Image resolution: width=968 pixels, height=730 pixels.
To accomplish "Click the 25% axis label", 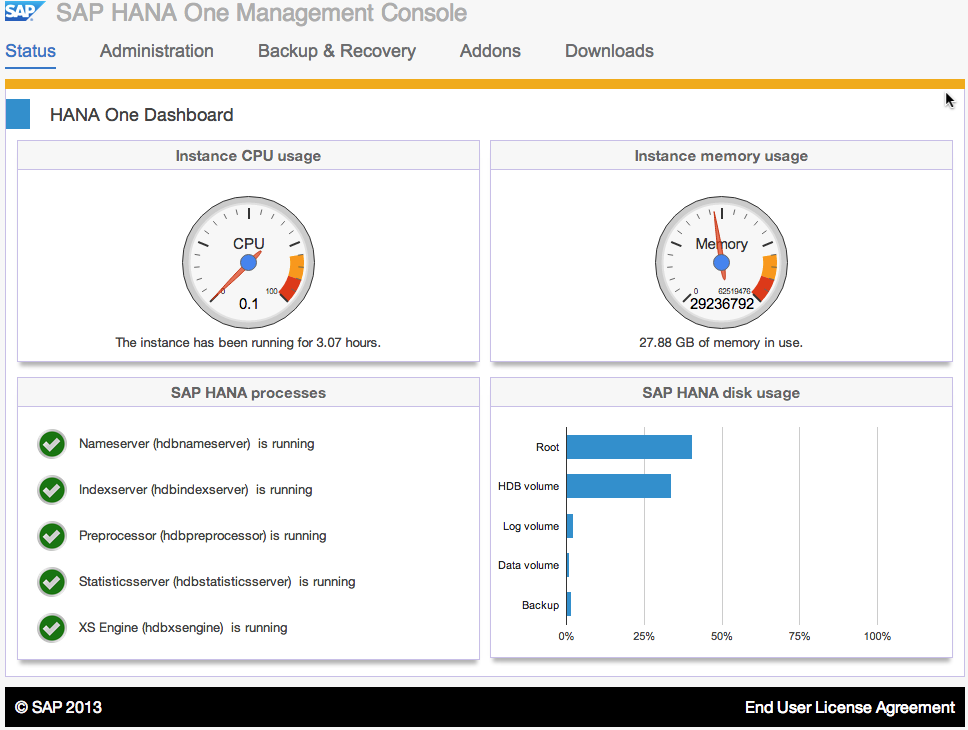I will pyautogui.click(x=644, y=636).
